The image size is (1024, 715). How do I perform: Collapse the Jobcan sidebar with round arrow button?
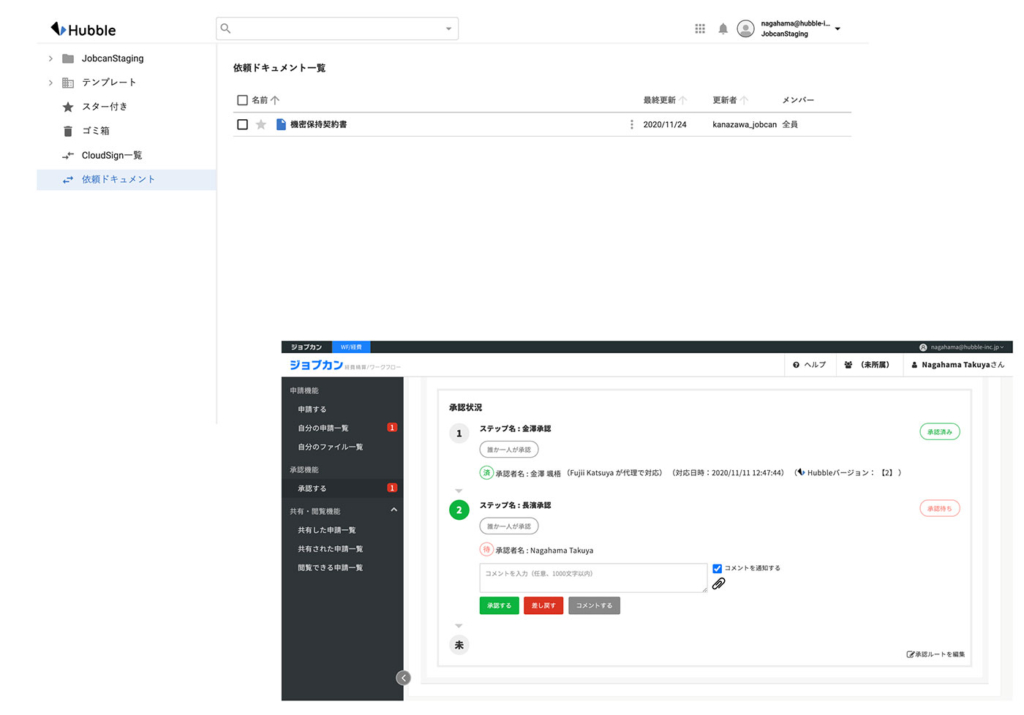point(404,678)
